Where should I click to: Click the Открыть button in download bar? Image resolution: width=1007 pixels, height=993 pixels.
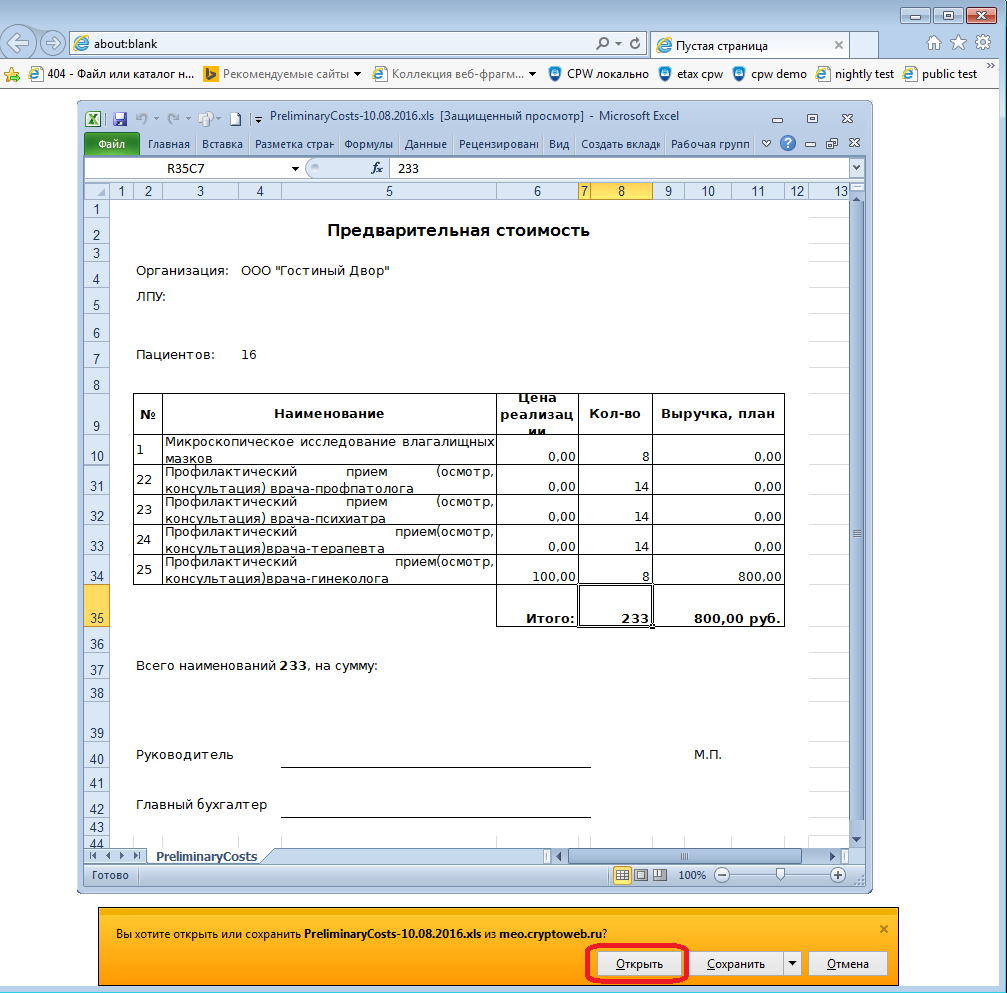(x=639, y=964)
